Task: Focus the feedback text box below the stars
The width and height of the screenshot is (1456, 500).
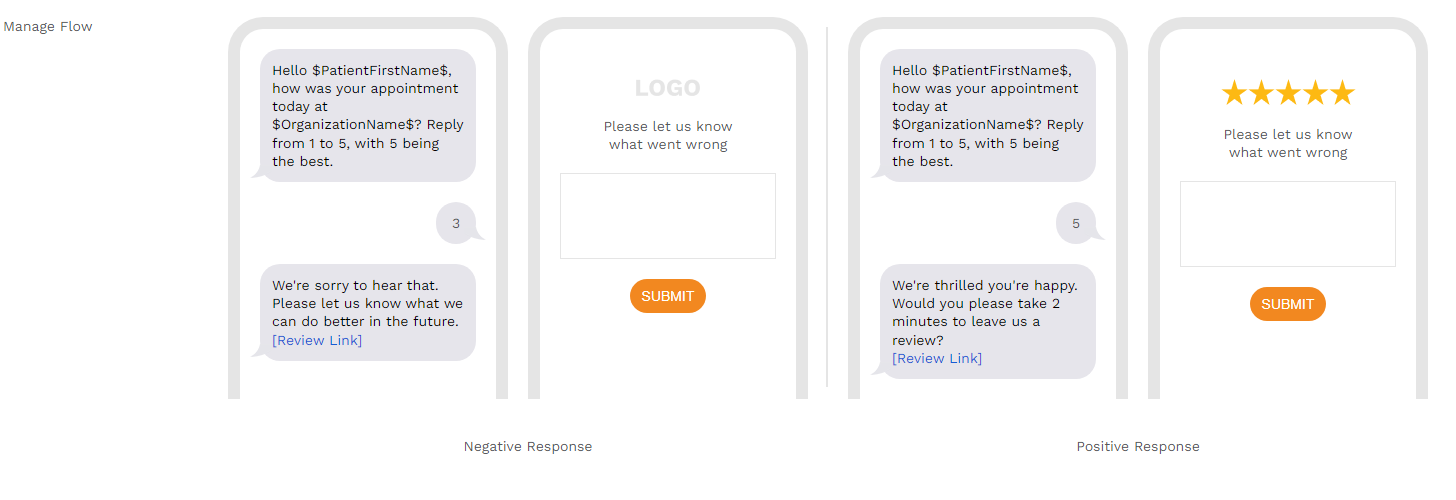Action: pyautogui.click(x=1288, y=224)
